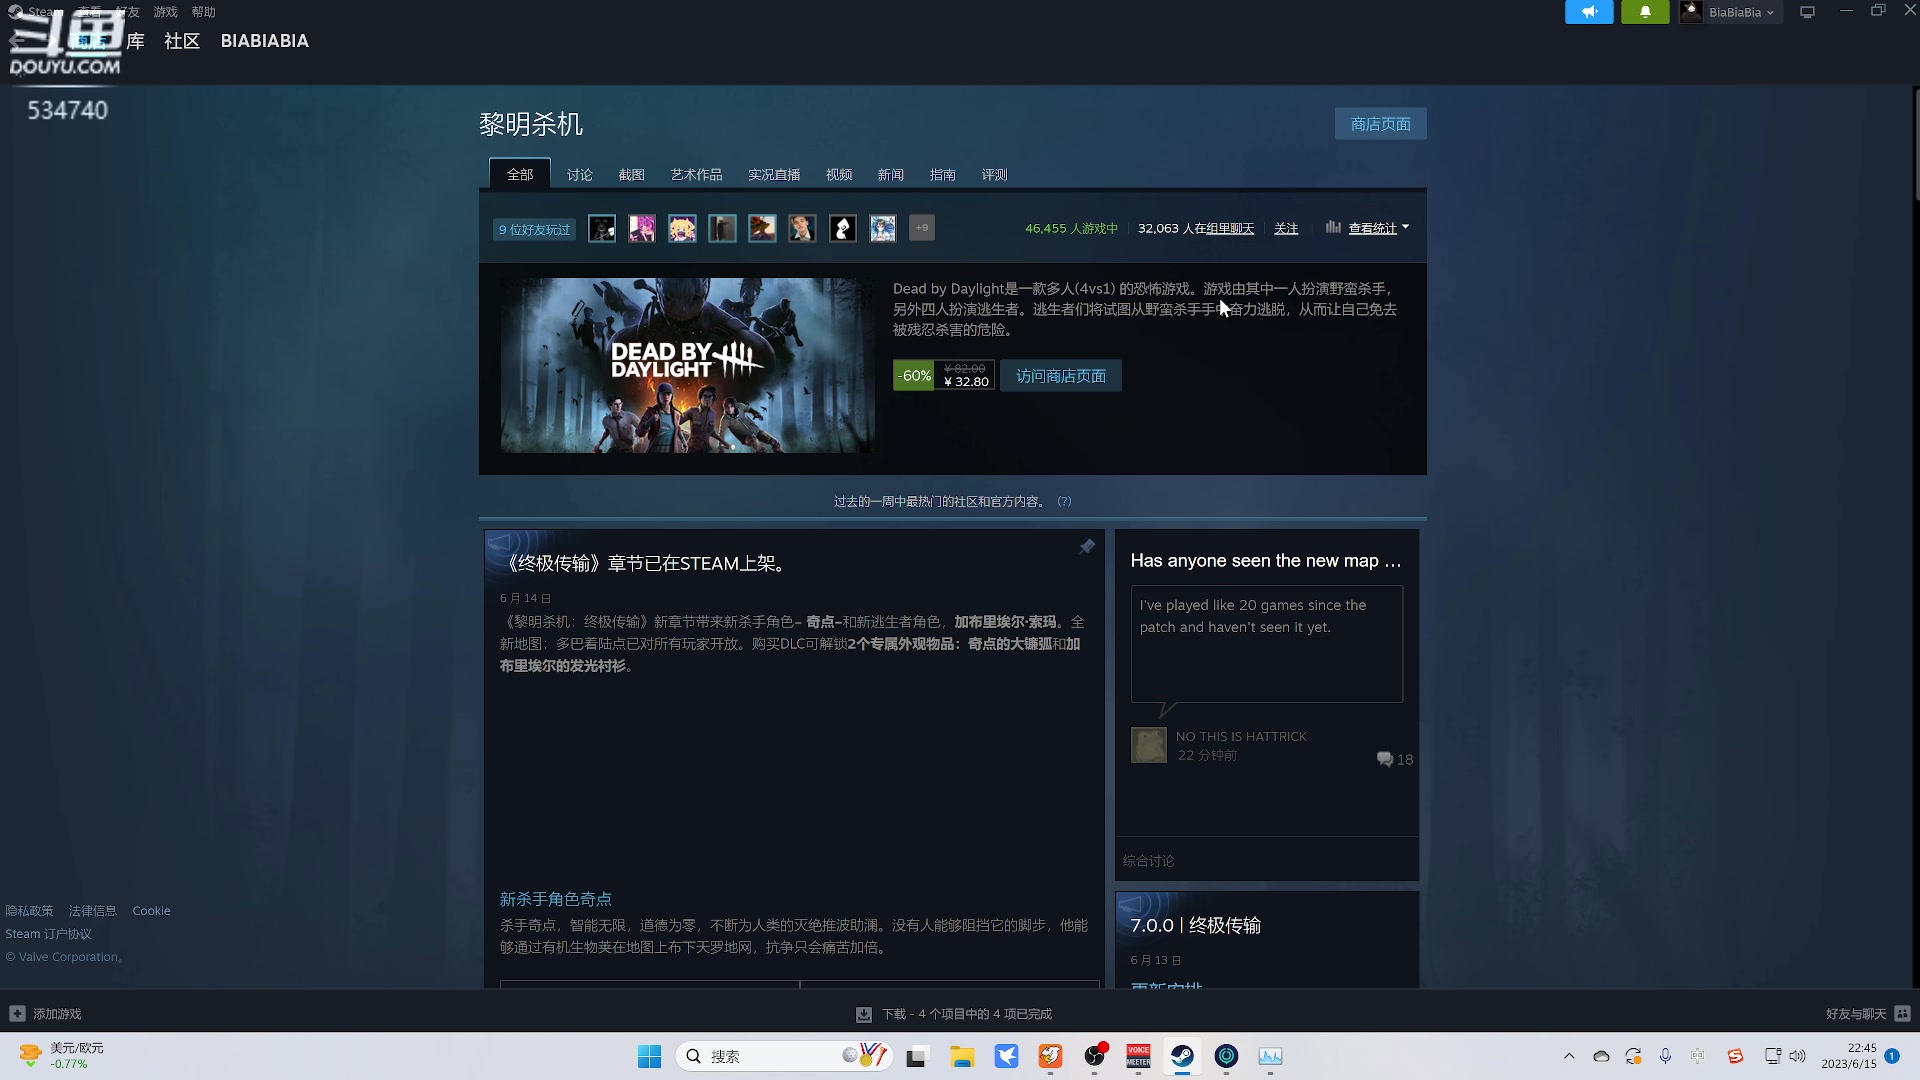This screenshot has width=1920, height=1080.
Task: Click the Steam 订户协议 link
Action: 48,934
